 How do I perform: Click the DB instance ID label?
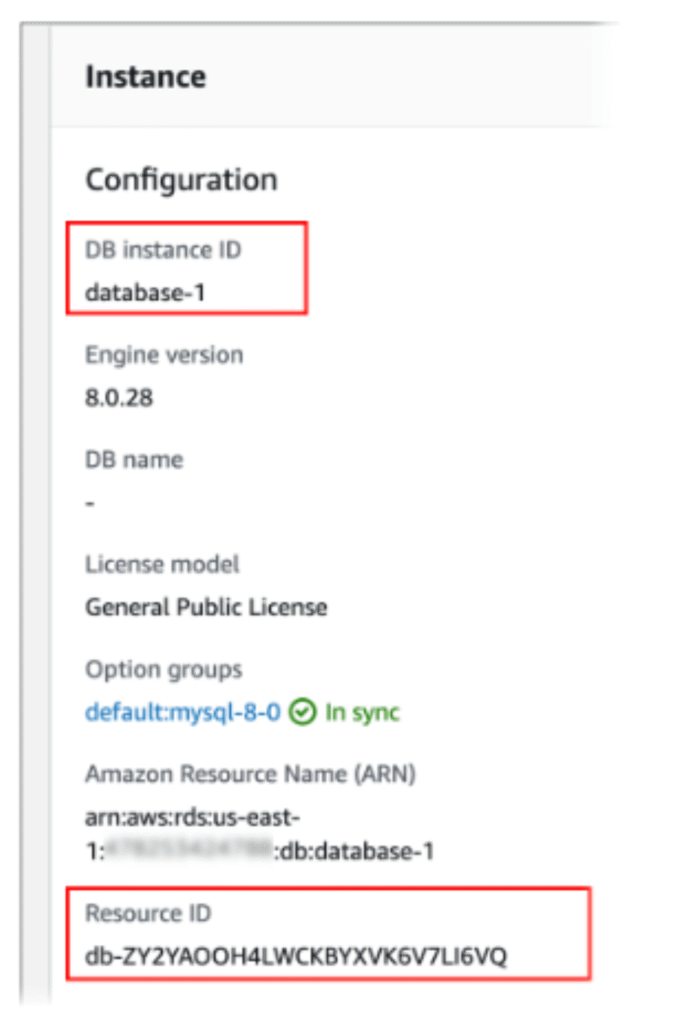point(163,250)
